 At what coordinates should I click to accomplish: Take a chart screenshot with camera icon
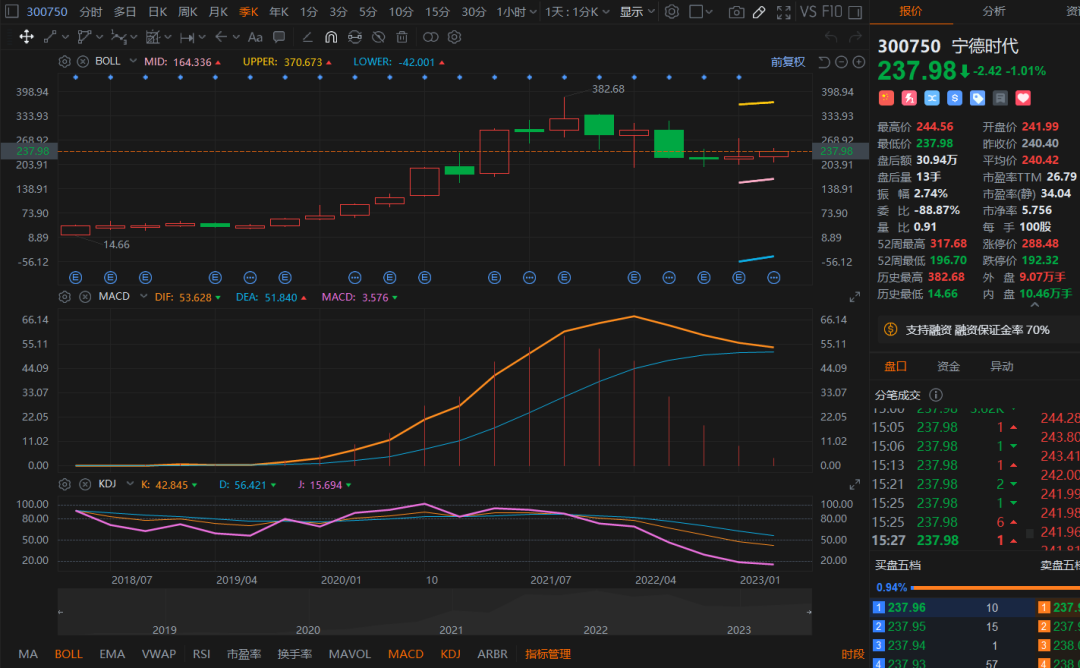point(736,12)
